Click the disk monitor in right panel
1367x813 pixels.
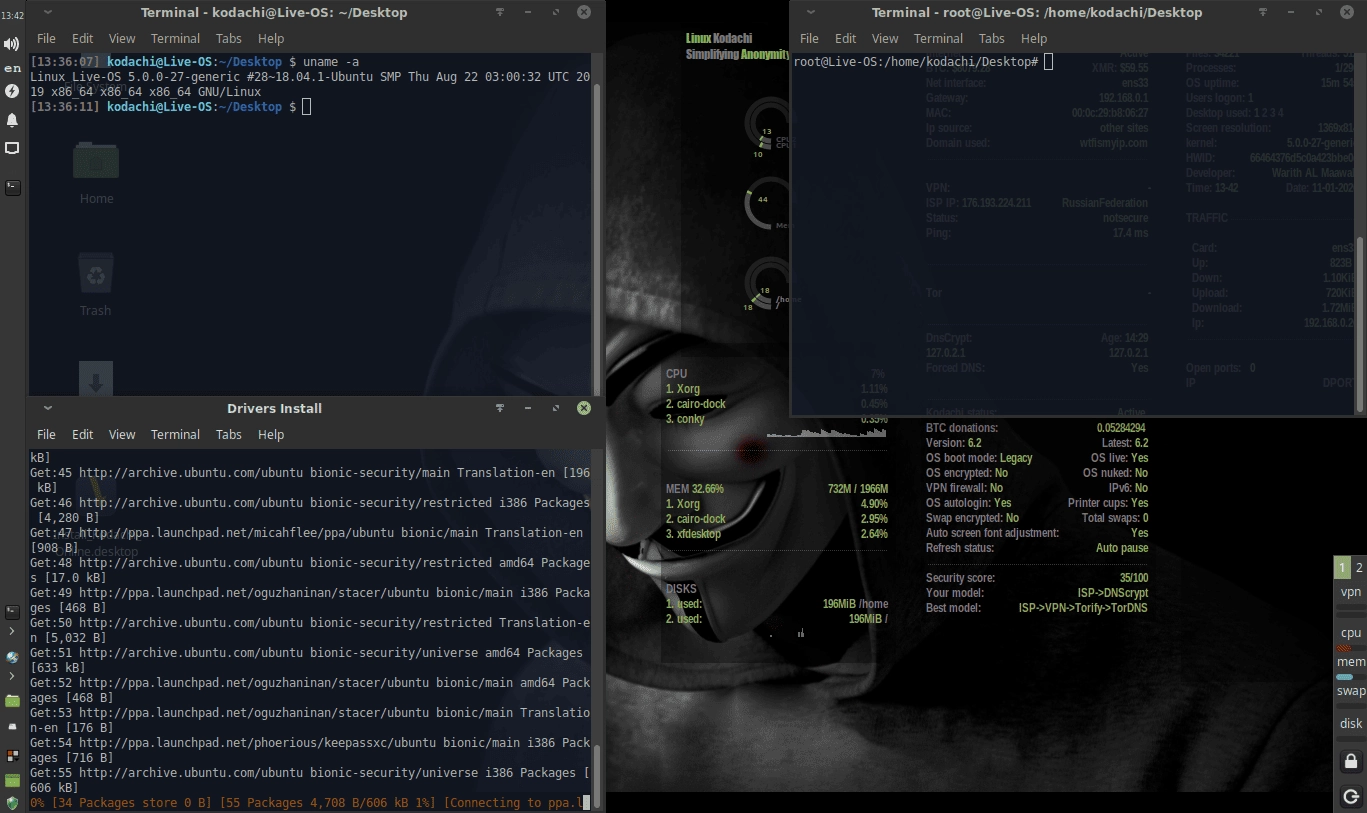coord(1351,724)
